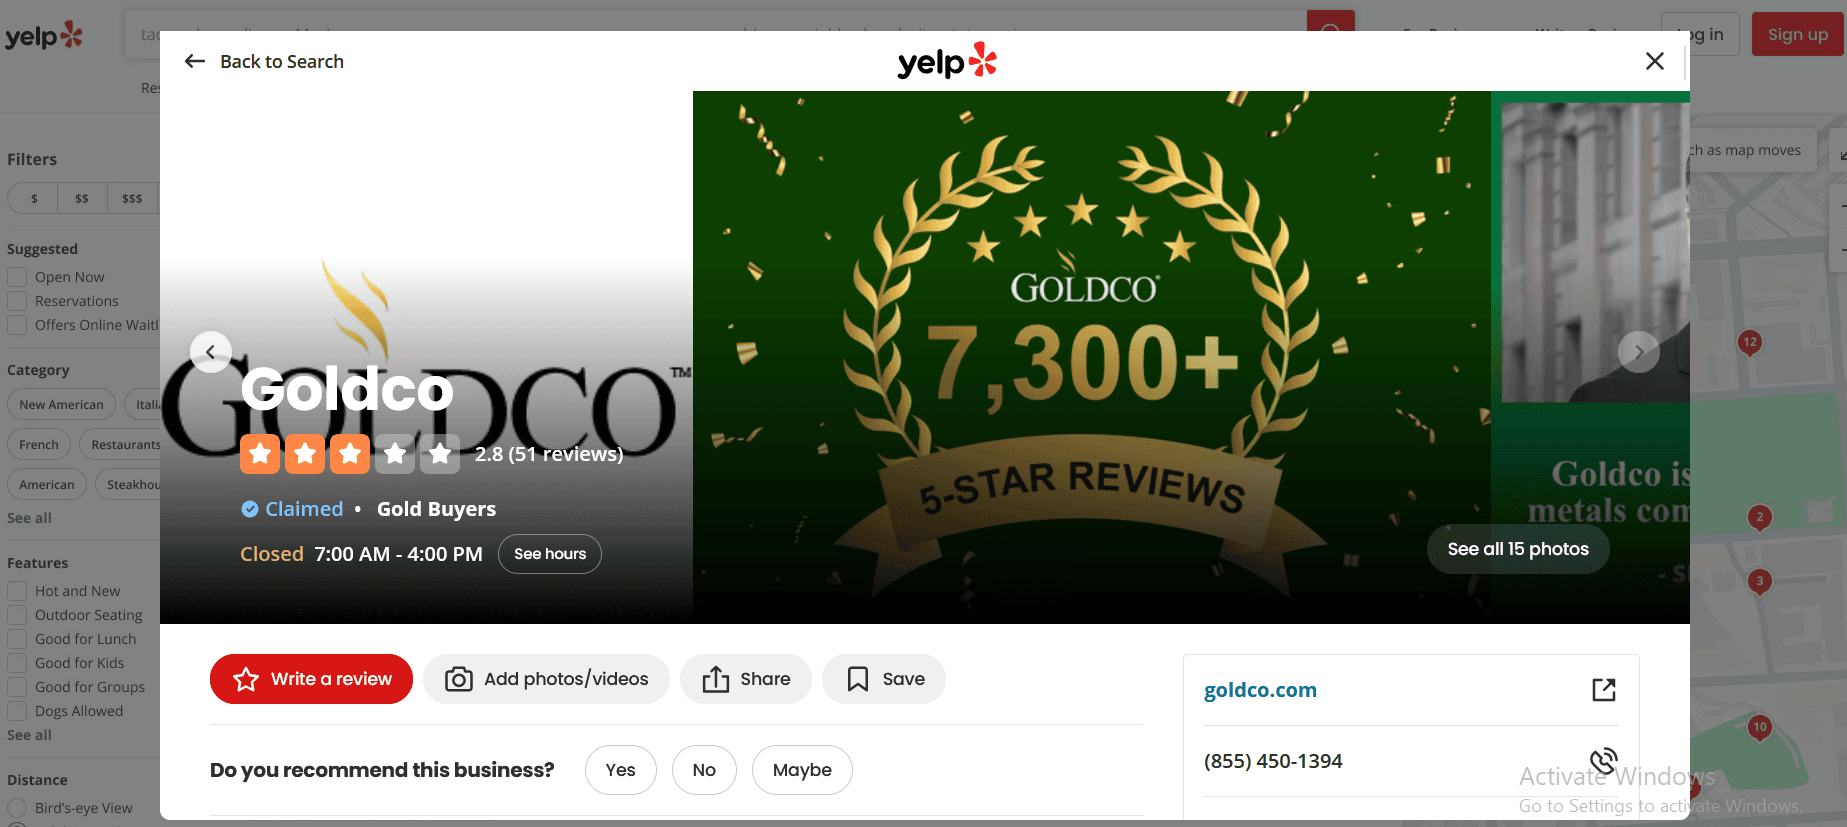Check the Hot and New feature
The image size is (1847, 827).
[17, 591]
